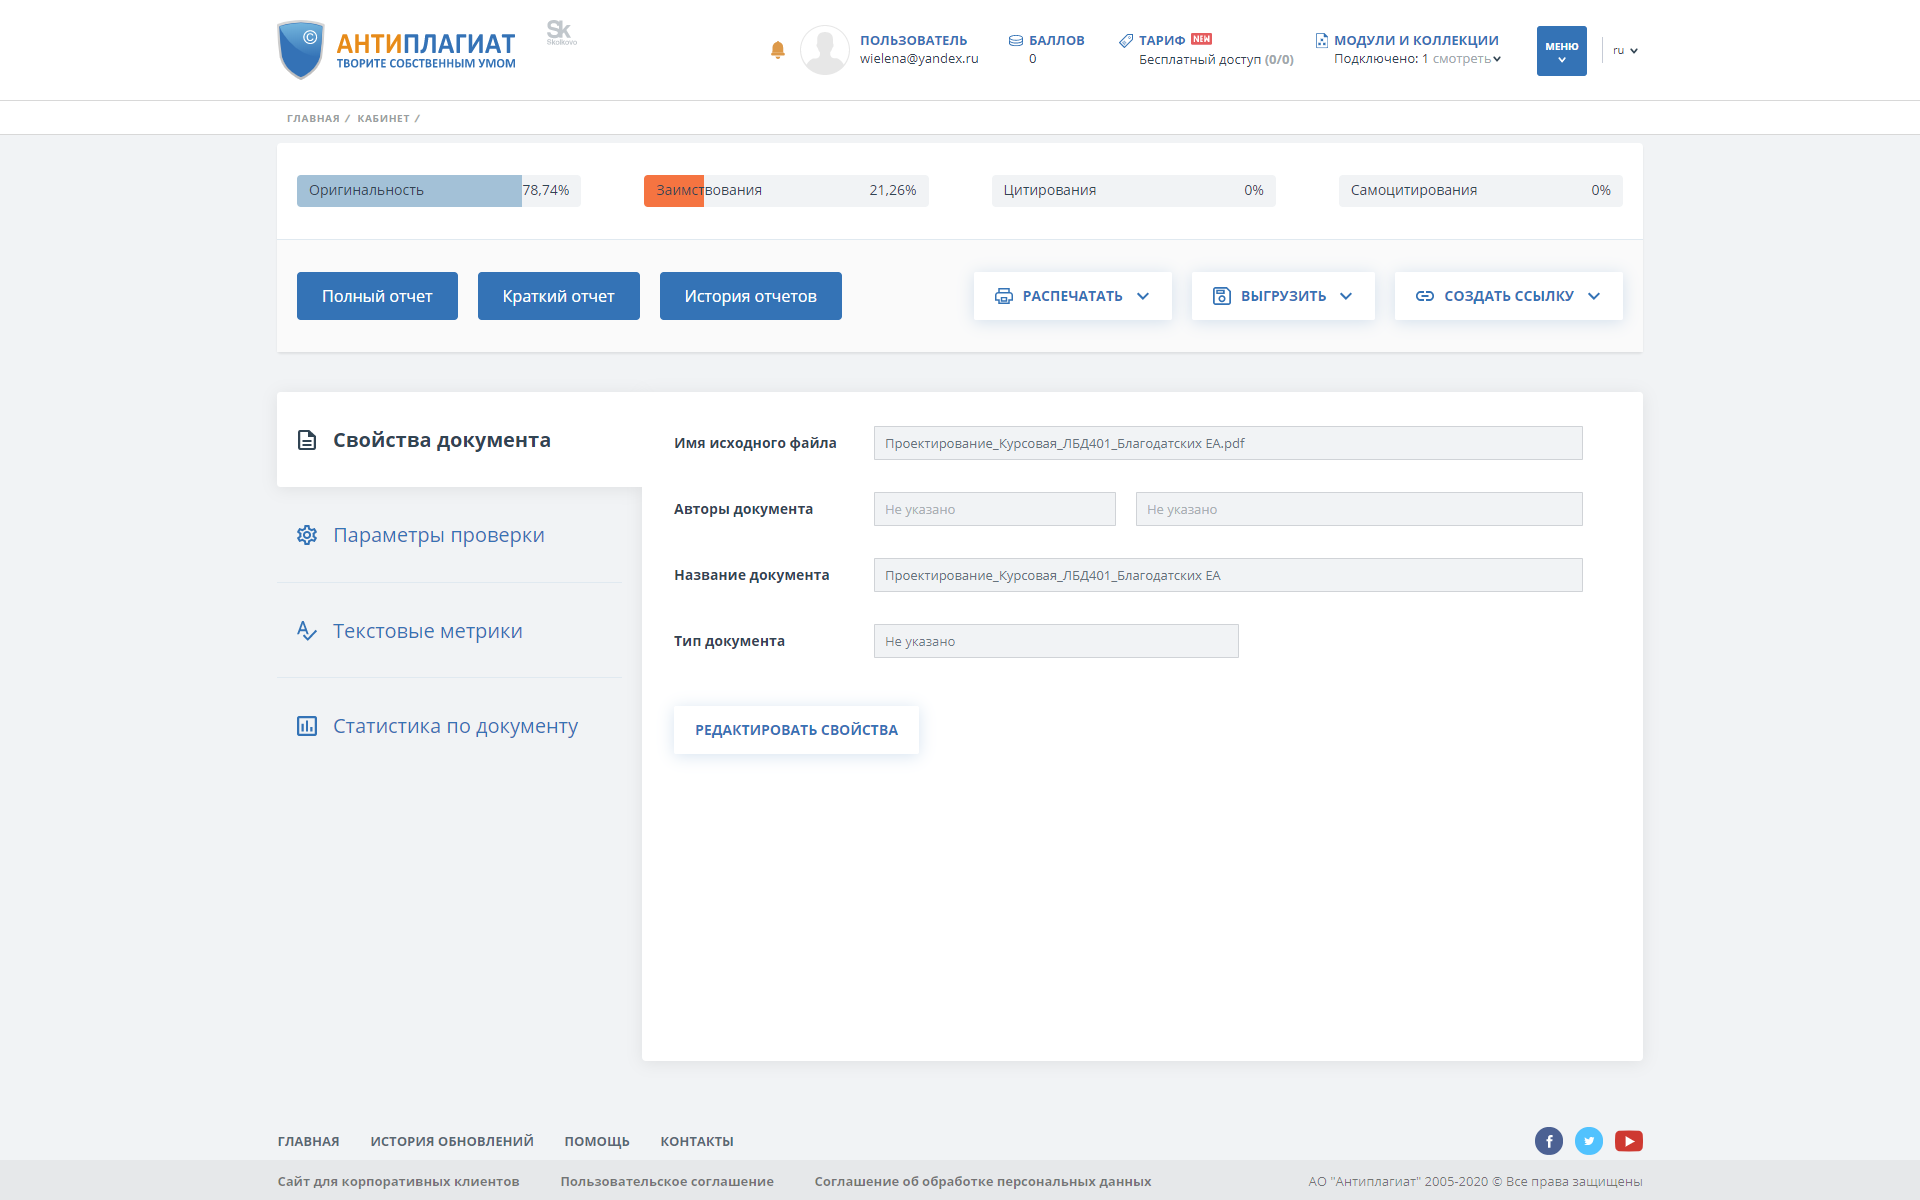Open the Facebook social icon
The width and height of the screenshot is (1920, 1200).
pos(1548,1141)
